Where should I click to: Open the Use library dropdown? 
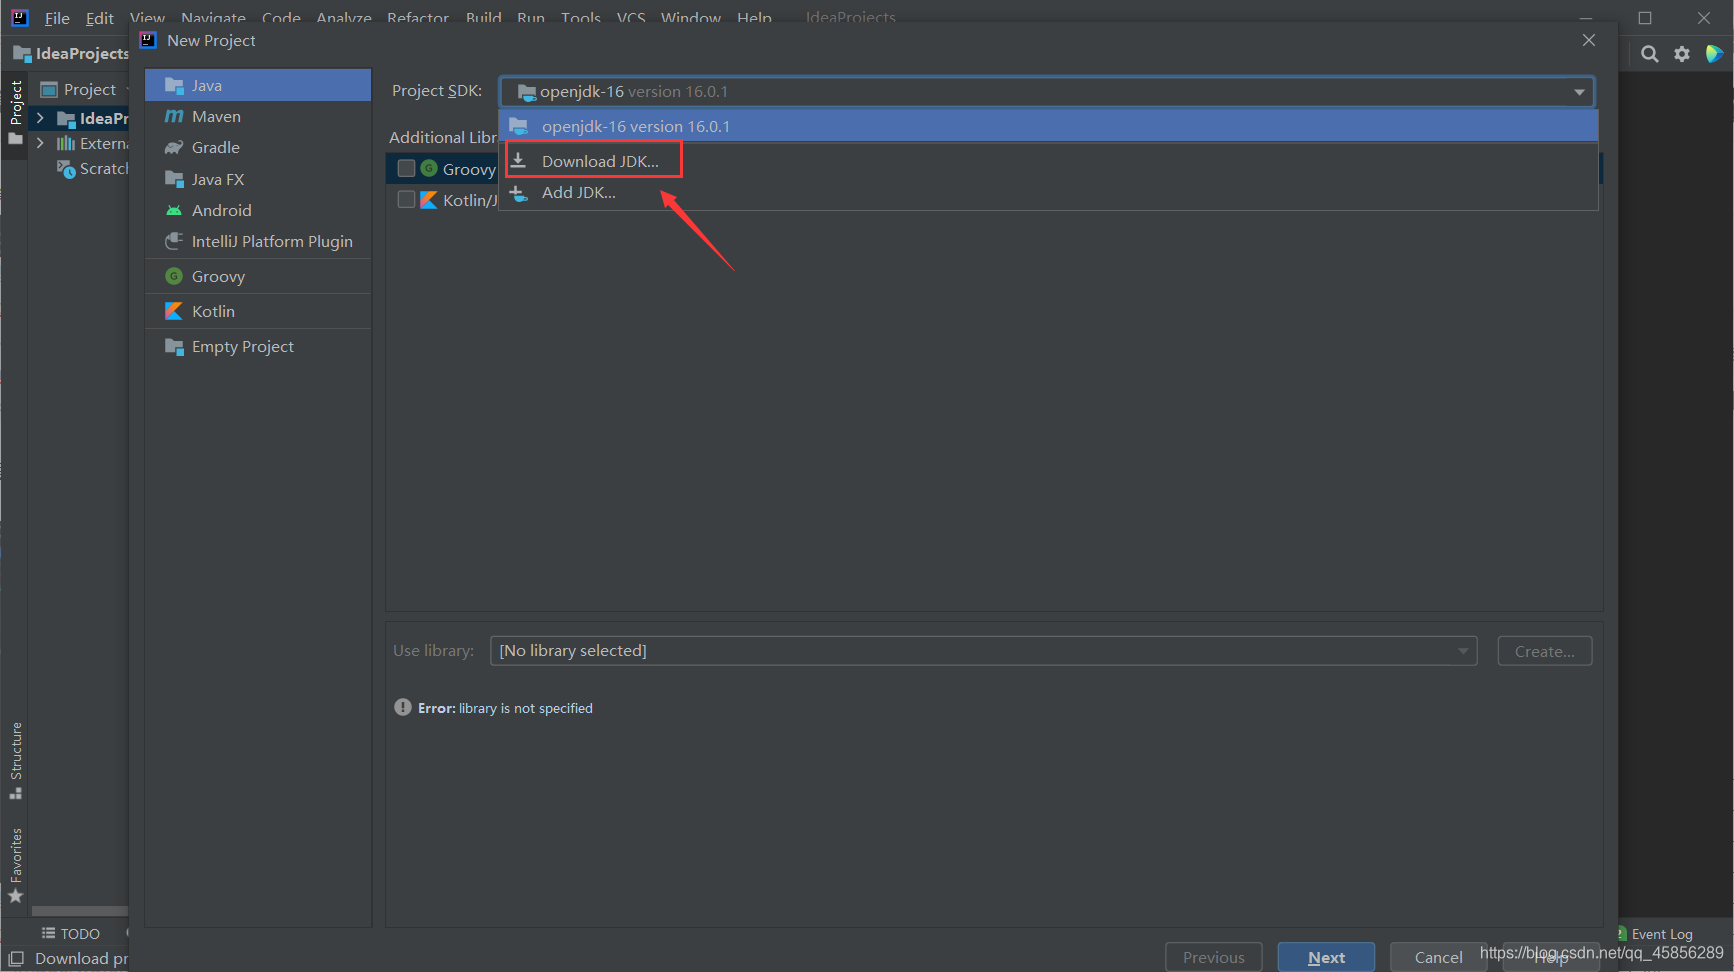click(x=983, y=651)
